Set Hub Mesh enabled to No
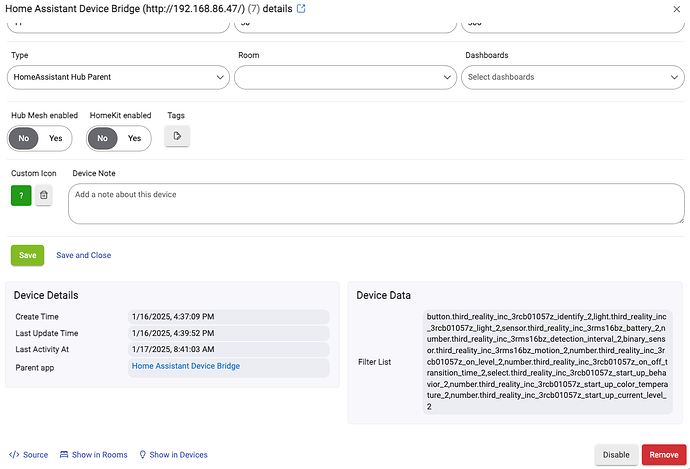 click(x=24, y=138)
